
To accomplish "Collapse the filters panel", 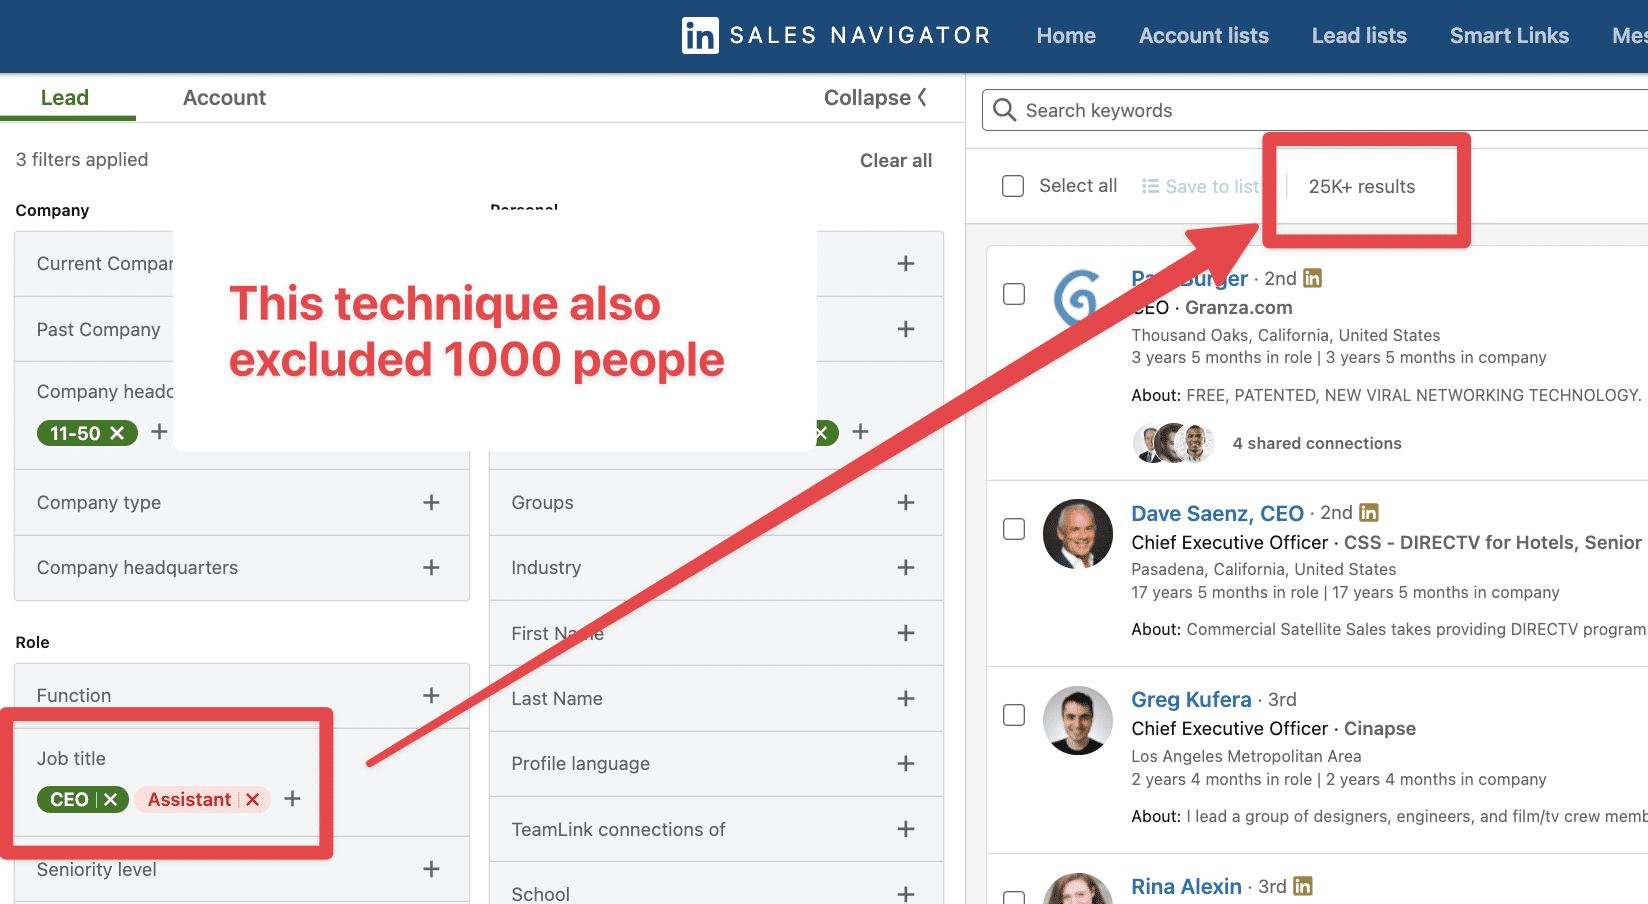I will (876, 97).
